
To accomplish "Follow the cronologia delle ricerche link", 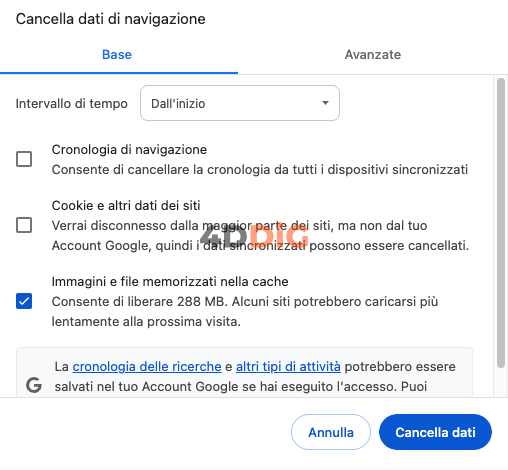I will [147, 367].
